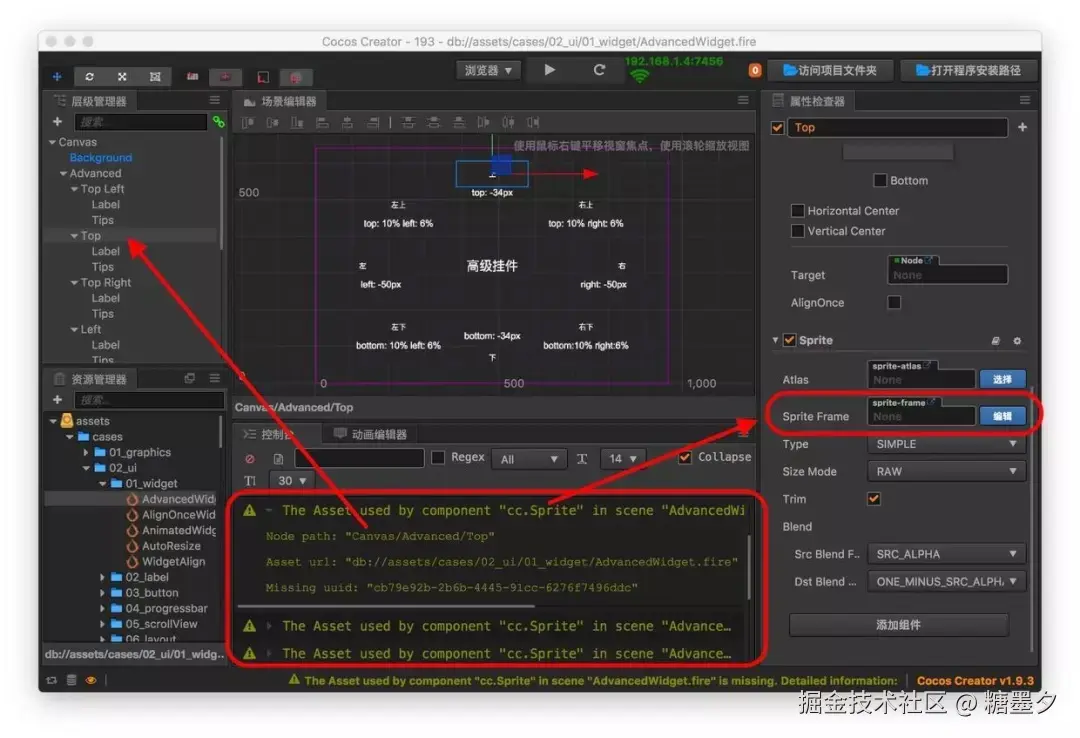The width and height of the screenshot is (1080, 738).
Task: Click the eye icon in the bottom status bar
Action: [91, 680]
